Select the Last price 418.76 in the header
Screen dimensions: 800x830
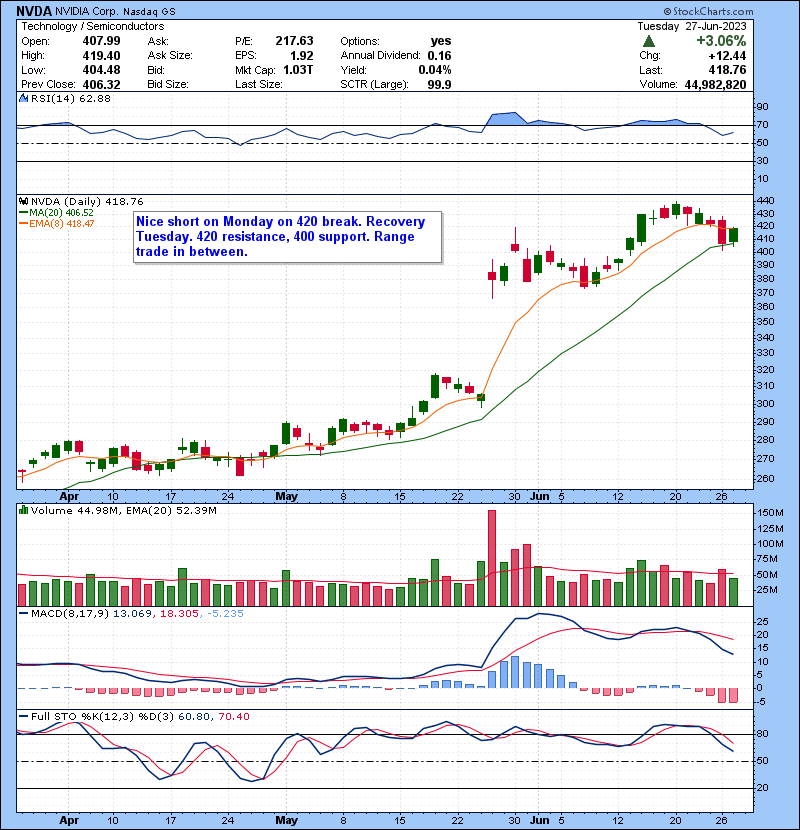(x=727, y=70)
